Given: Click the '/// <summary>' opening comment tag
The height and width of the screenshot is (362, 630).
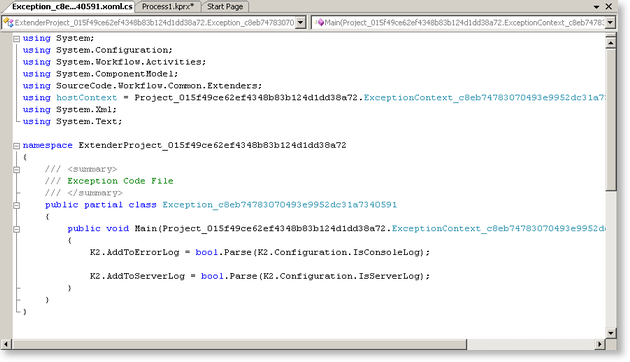Looking at the screenshot, I should [81, 169].
